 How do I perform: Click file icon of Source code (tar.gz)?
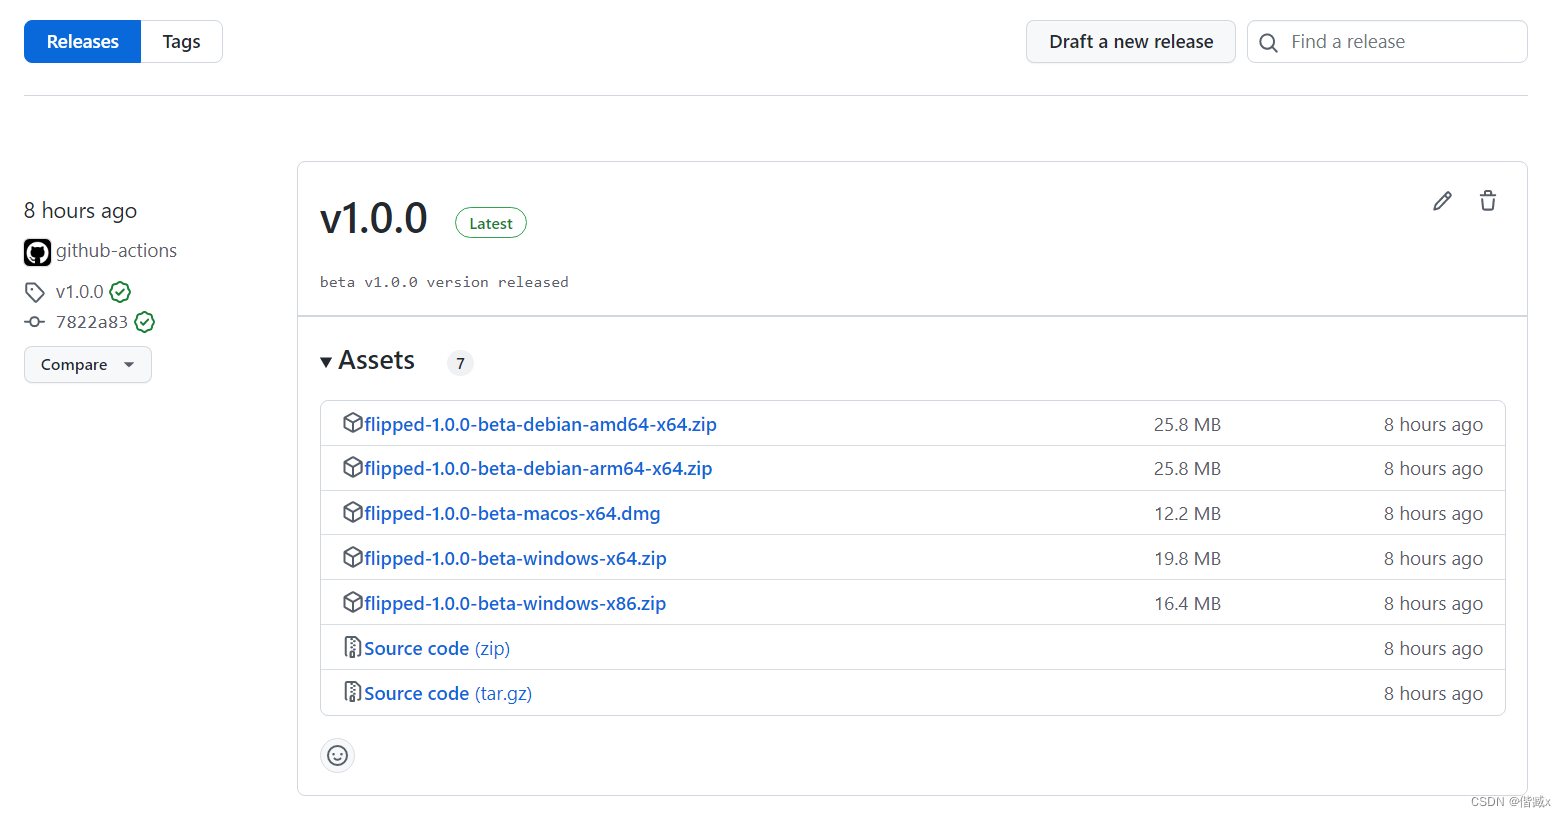[x=352, y=692]
